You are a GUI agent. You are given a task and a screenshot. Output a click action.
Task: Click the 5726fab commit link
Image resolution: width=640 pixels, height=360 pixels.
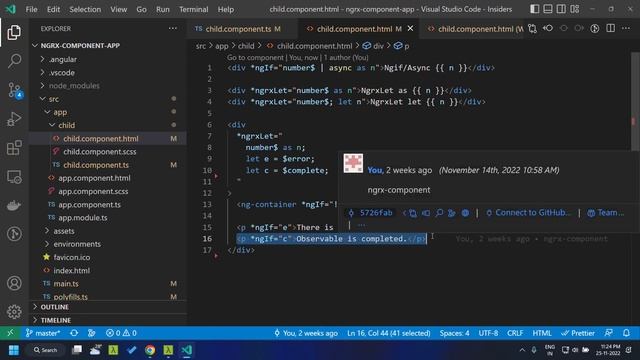[371, 213]
